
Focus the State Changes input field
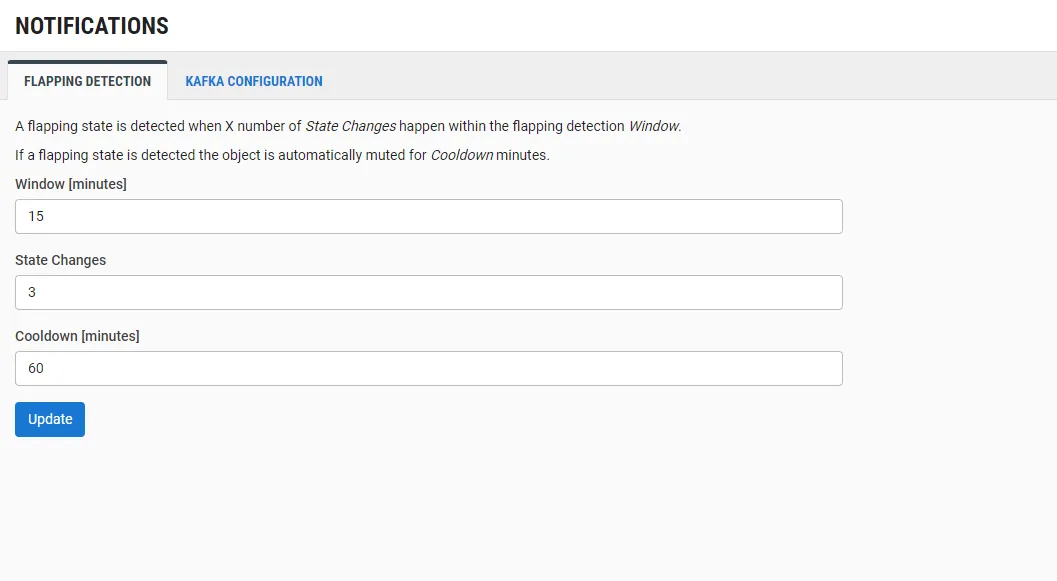point(429,293)
